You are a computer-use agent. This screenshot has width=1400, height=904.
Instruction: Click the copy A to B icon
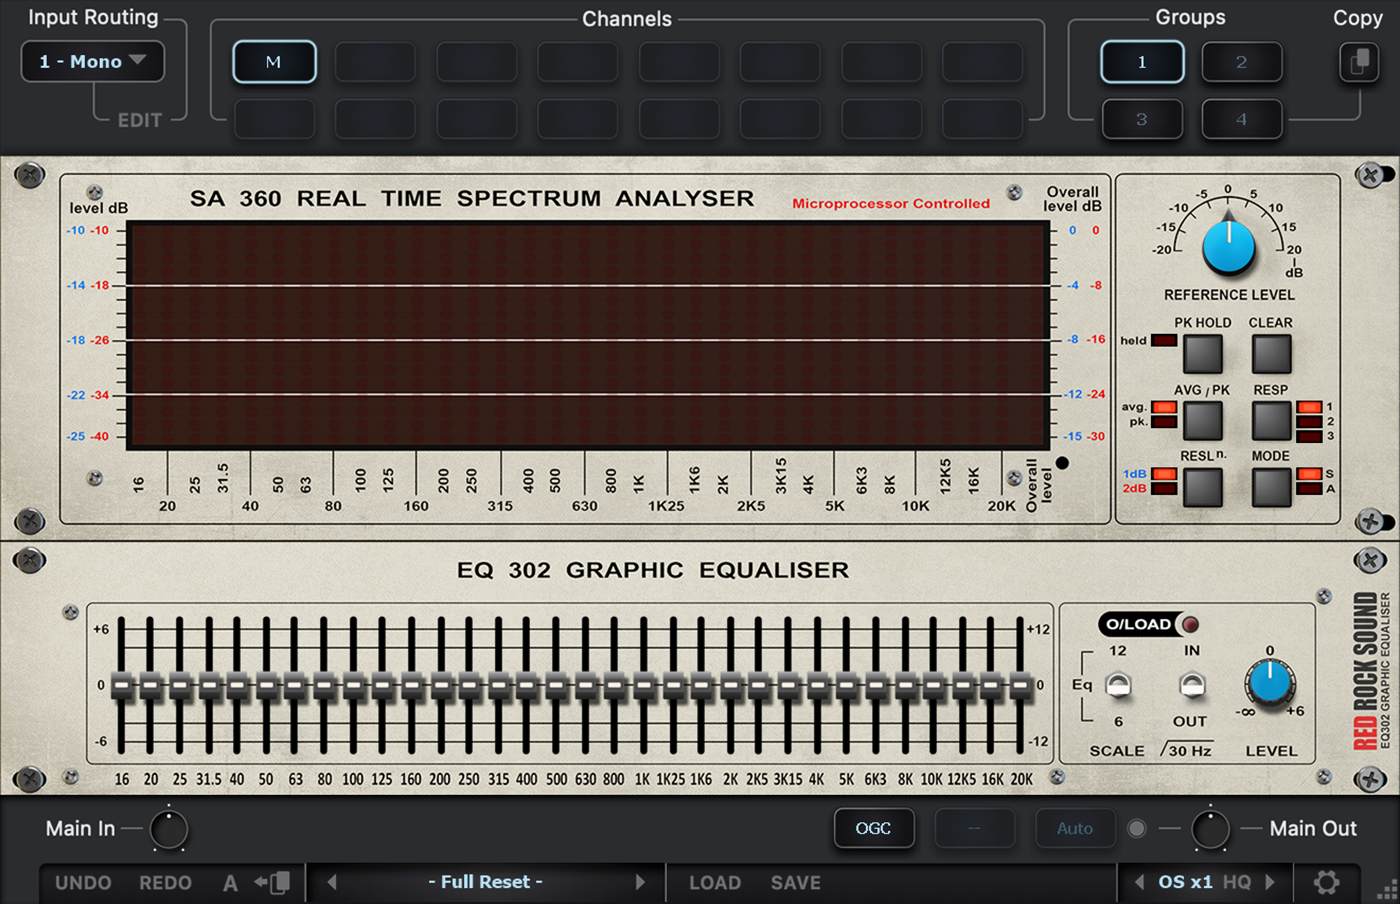[272, 882]
